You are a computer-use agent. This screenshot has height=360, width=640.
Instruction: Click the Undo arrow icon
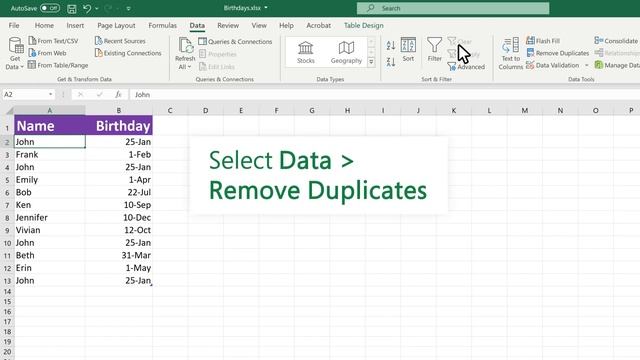point(87,8)
